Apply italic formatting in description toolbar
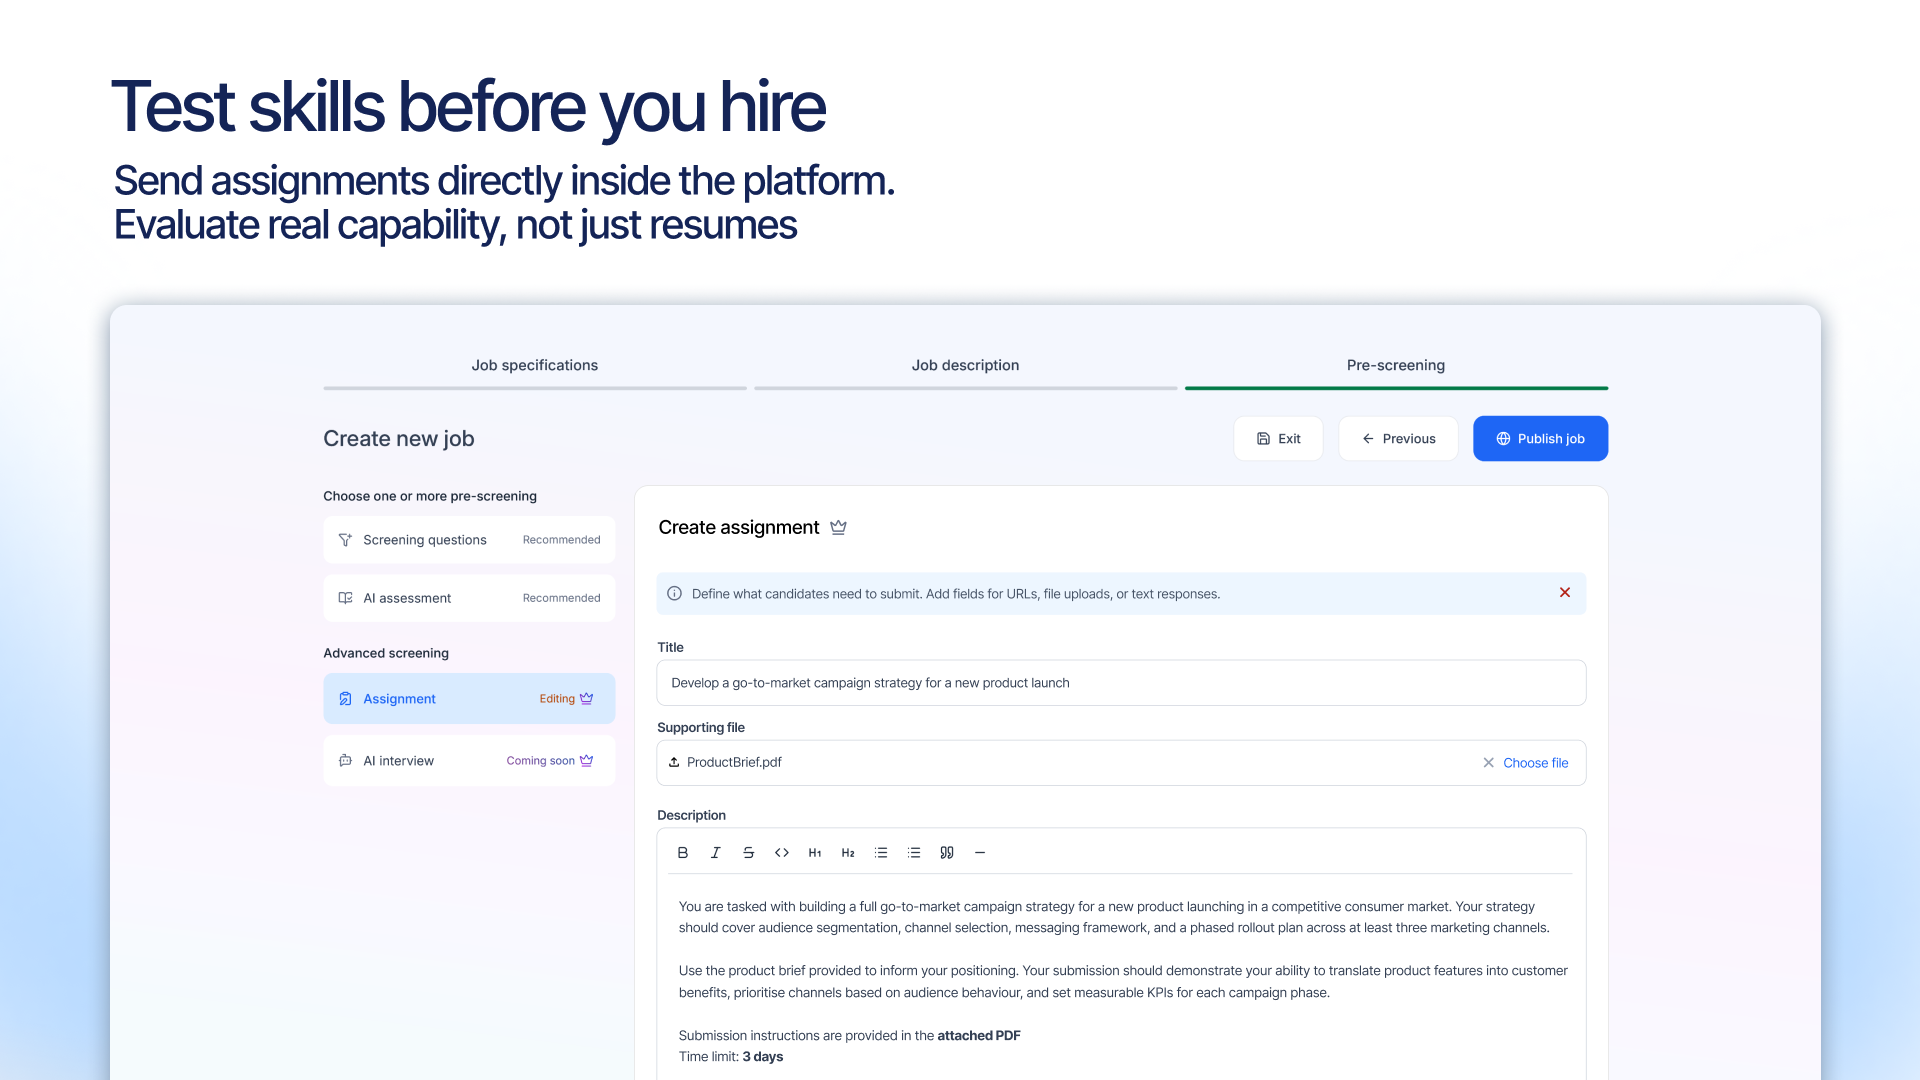The width and height of the screenshot is (1920, 1080). [x=716, y=853]
